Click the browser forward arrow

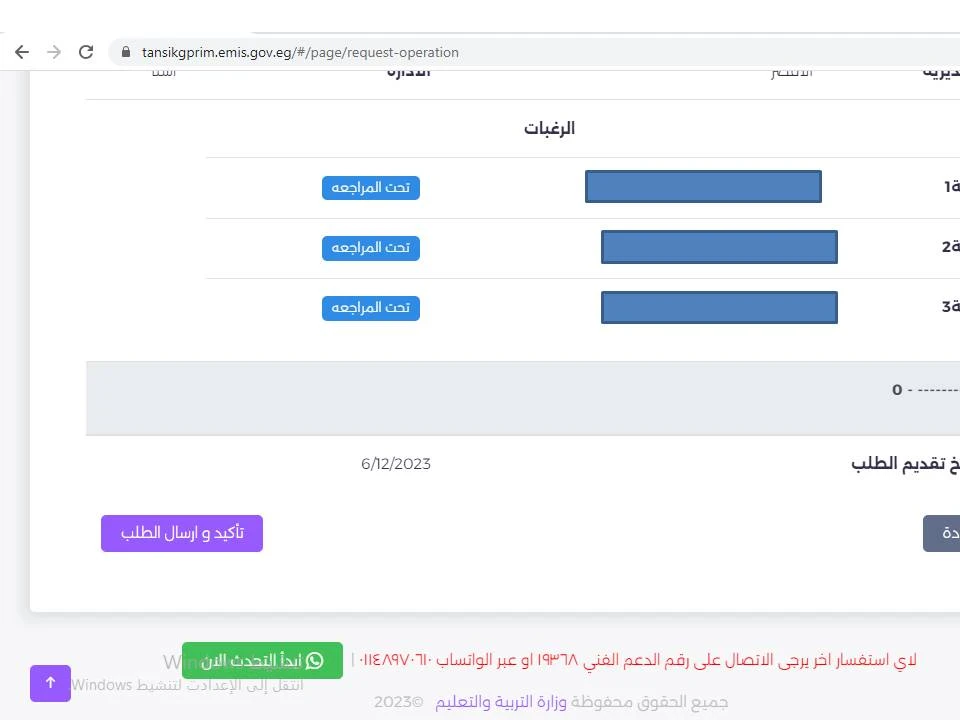pos(54,52)
